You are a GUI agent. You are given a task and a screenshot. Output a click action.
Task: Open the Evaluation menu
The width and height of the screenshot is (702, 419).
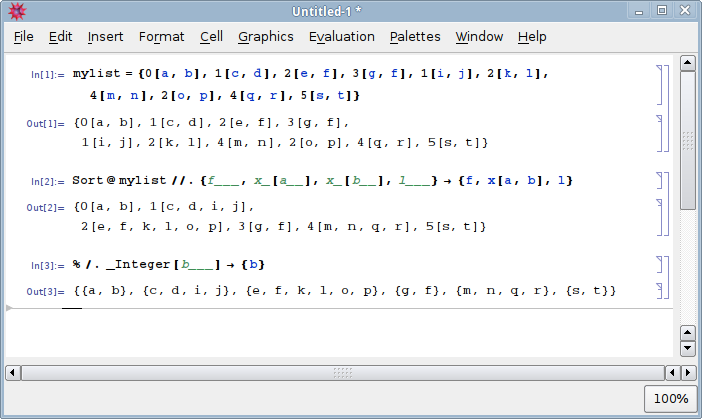(x=342, y=37)
